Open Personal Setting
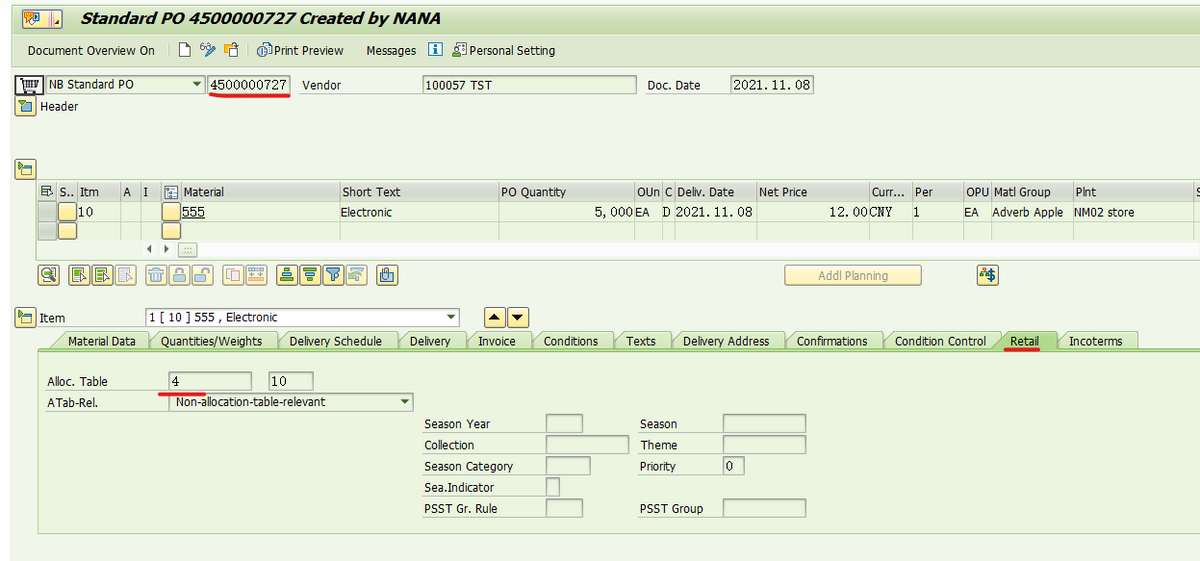Viewport: 1200px width, 561px height. click(503, 50)
